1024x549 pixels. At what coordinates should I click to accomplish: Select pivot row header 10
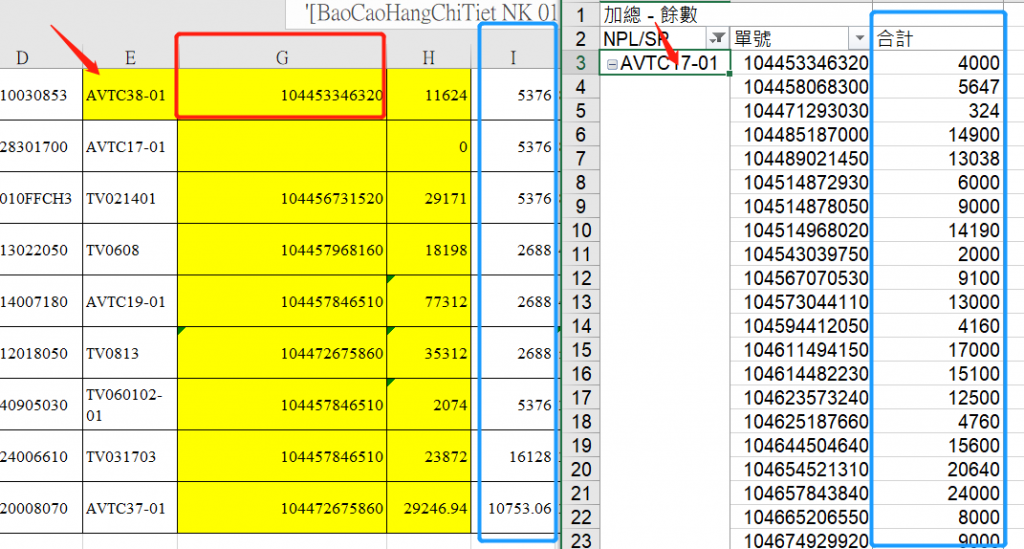[581, 230]
